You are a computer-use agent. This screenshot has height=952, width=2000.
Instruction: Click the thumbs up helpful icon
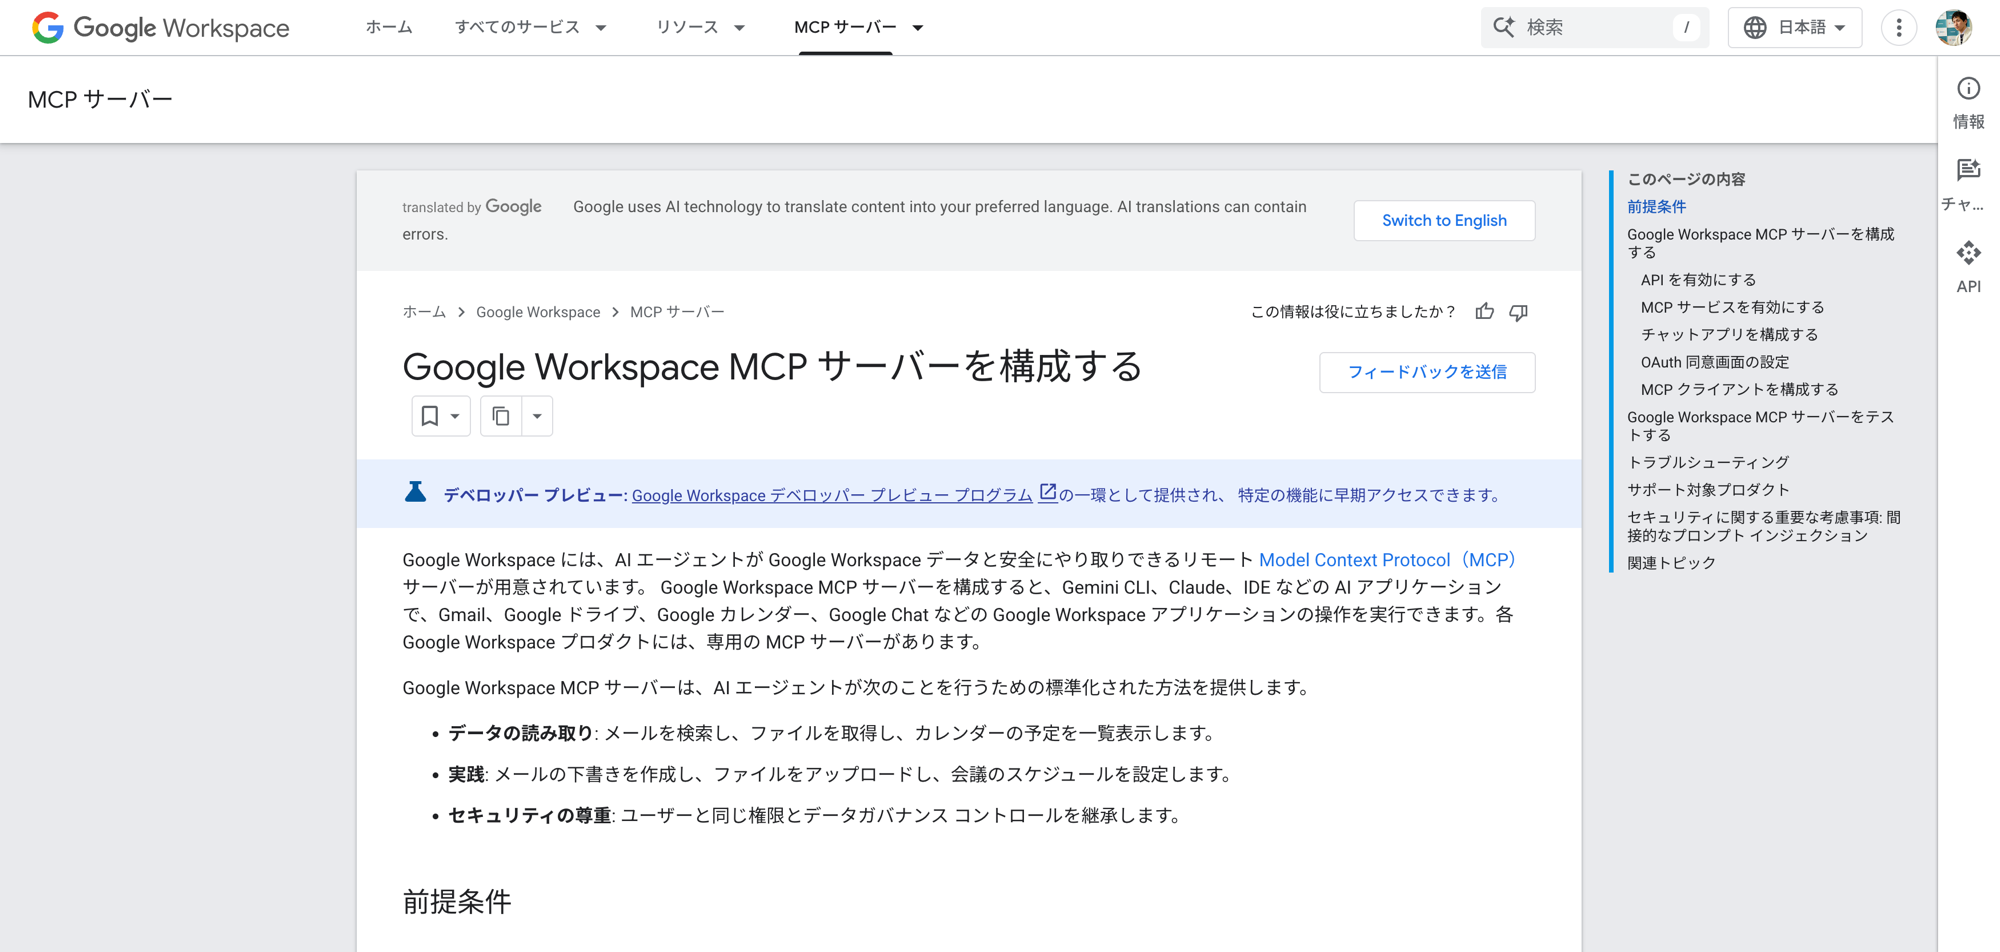1484,312
